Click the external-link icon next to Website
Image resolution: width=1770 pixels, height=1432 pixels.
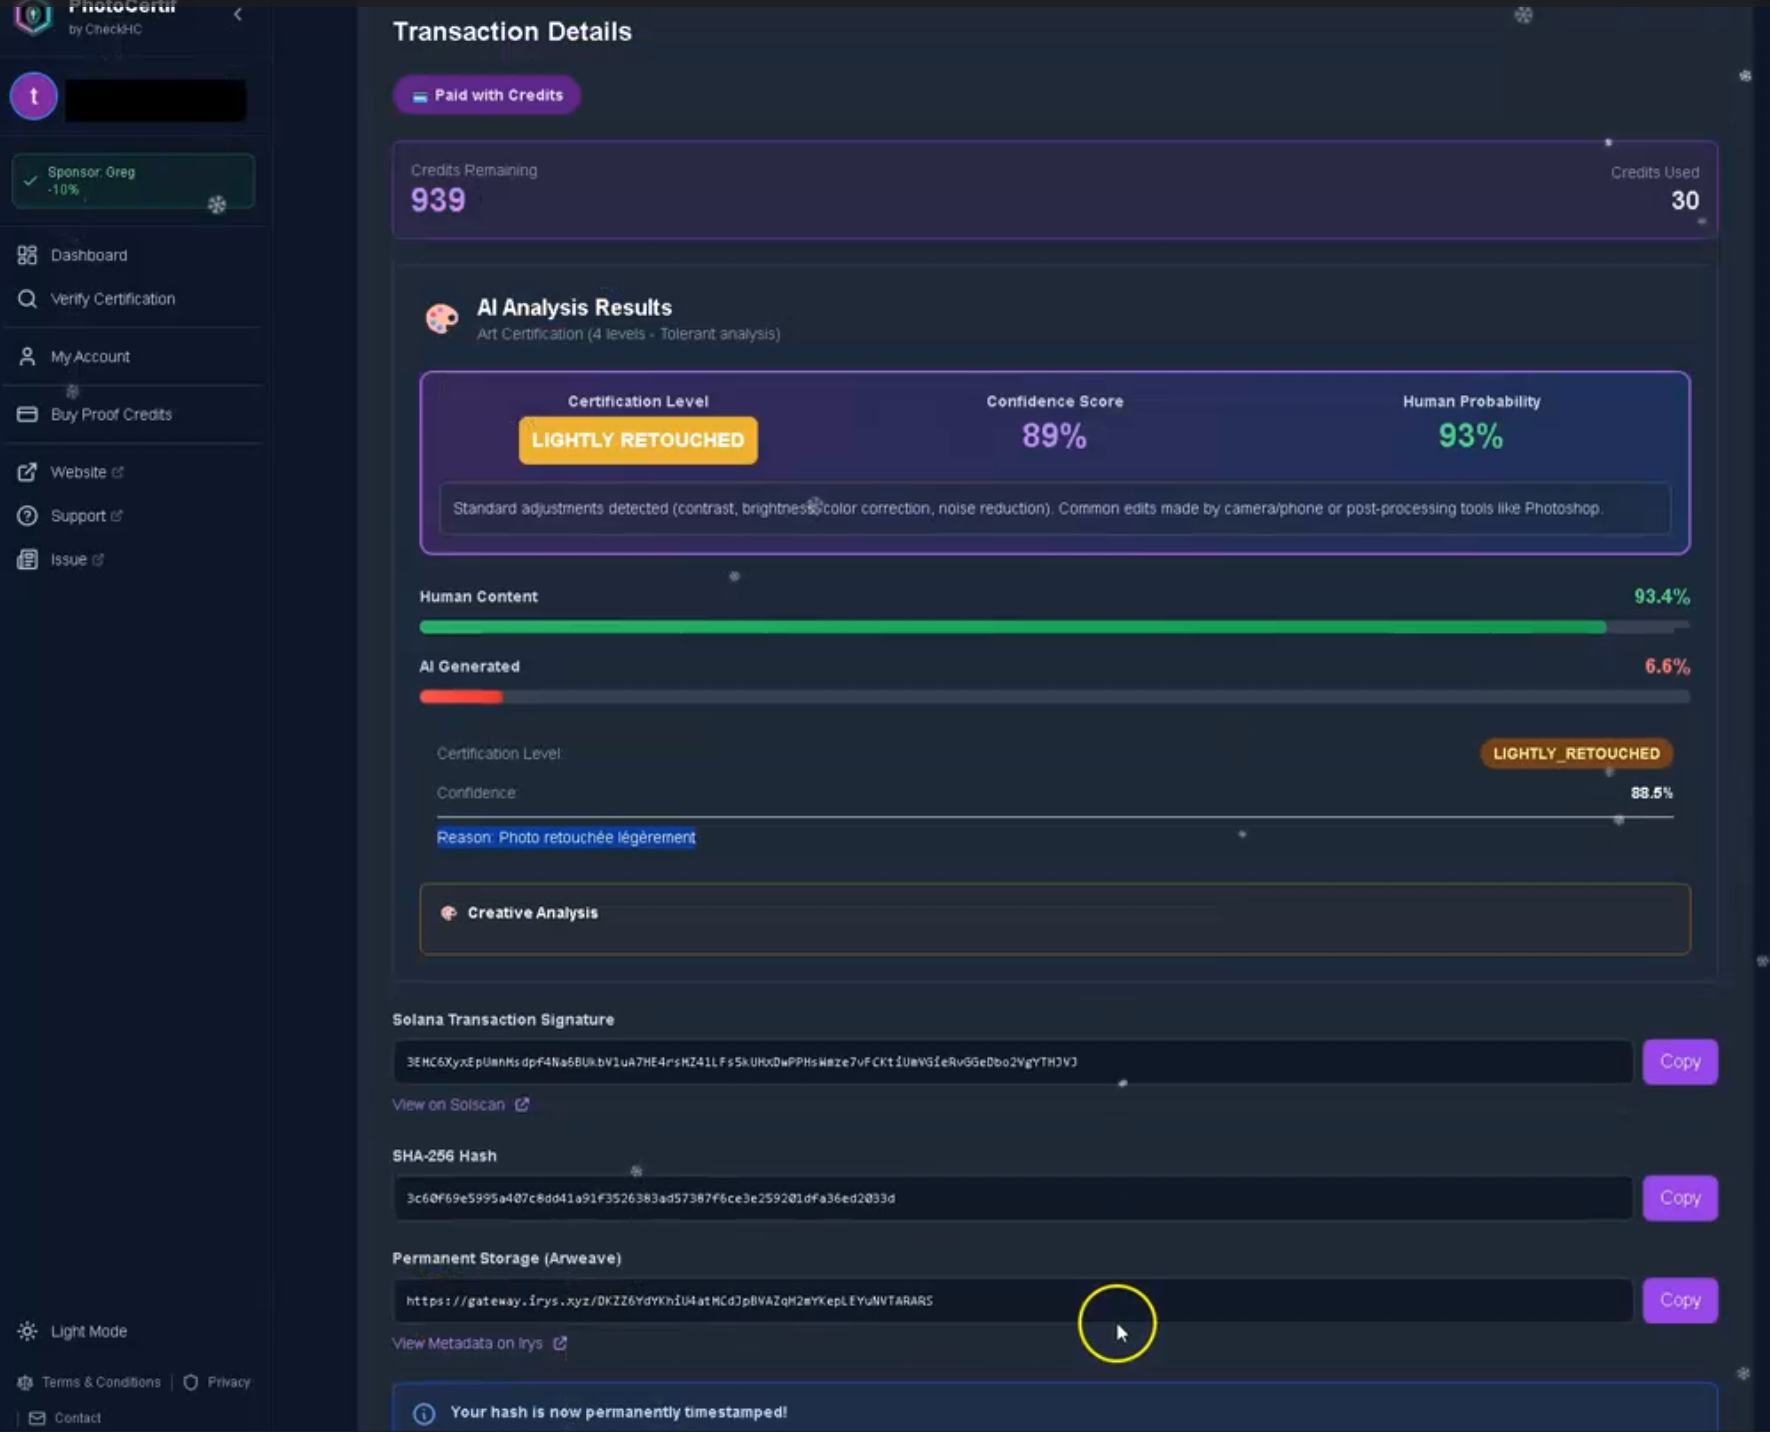pos(117,472)
